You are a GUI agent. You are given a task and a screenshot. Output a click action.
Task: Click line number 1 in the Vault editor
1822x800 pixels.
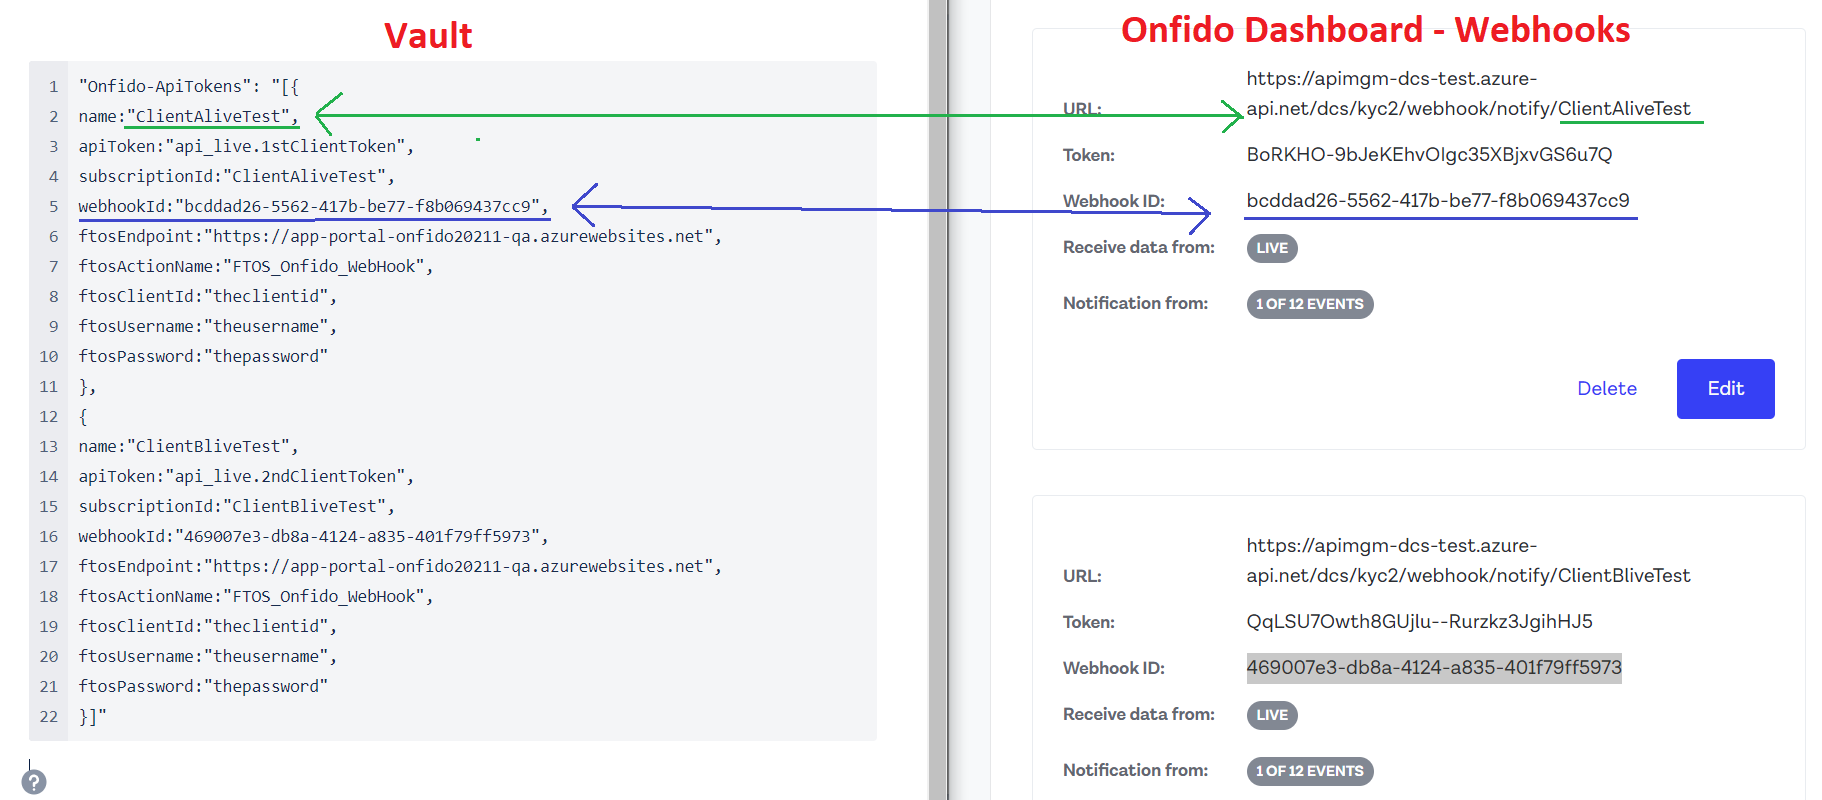tap(53, 87)
